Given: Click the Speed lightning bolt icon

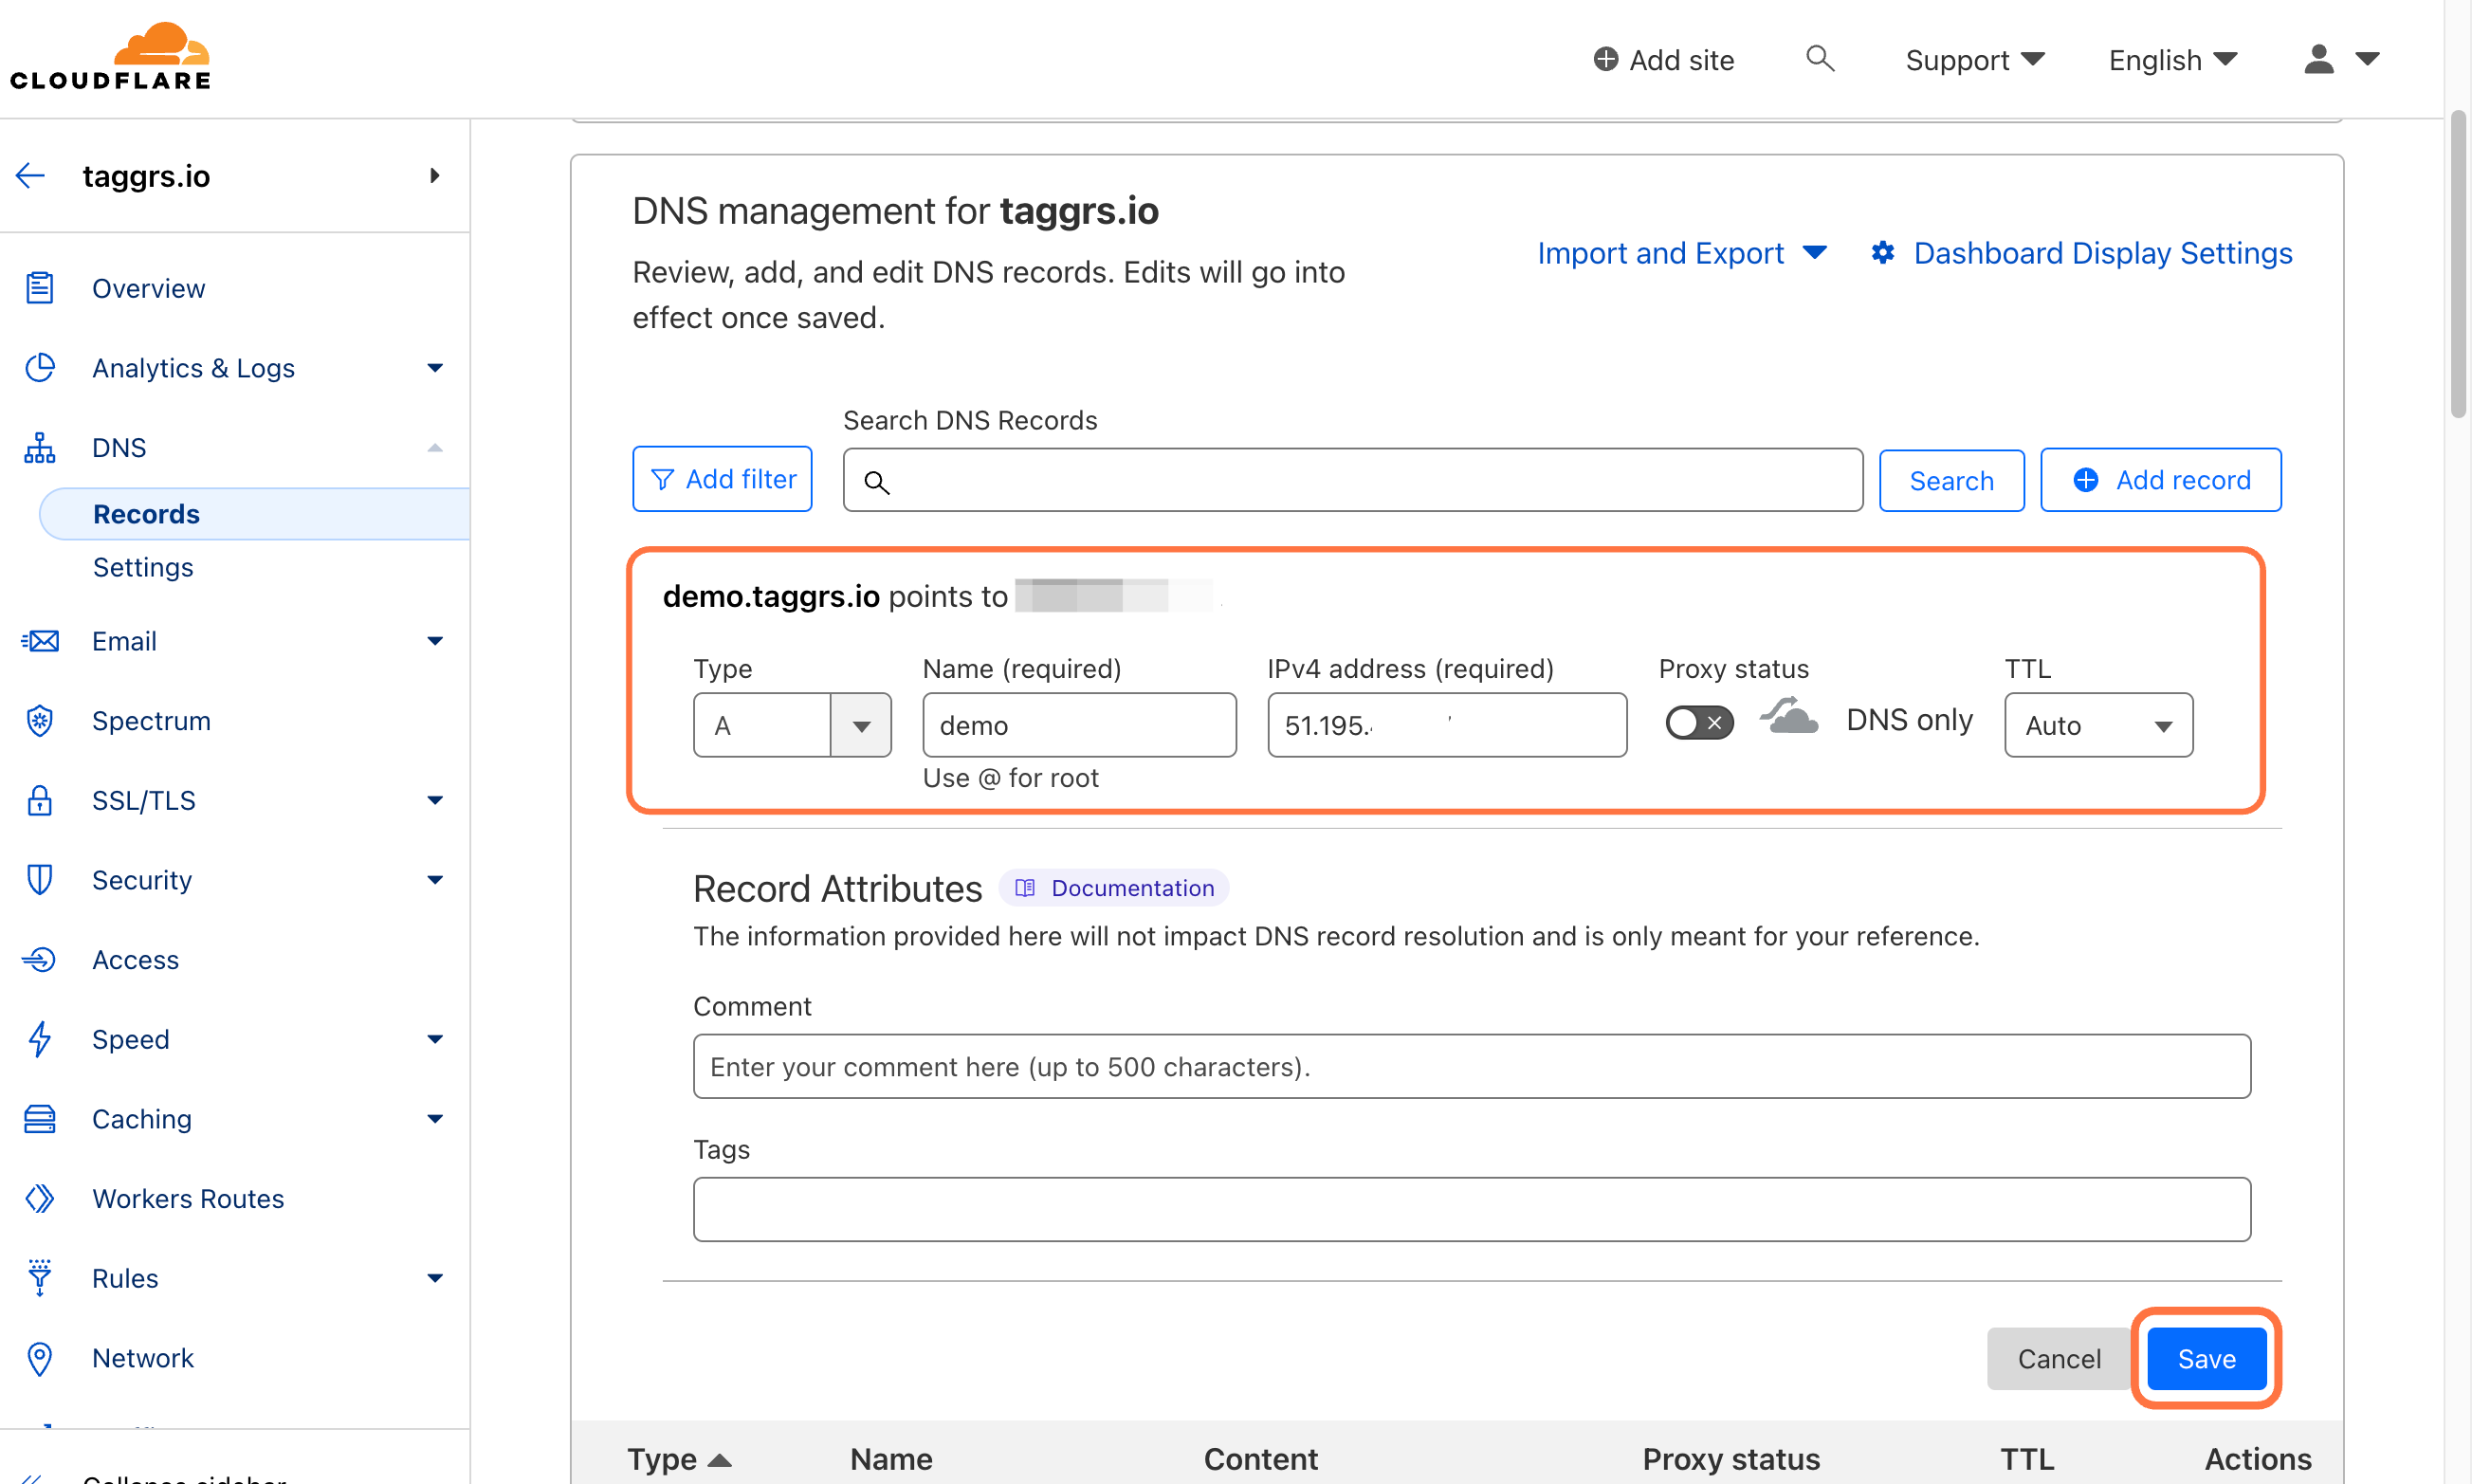Looking at the screenshot, I should point(39,1039).
